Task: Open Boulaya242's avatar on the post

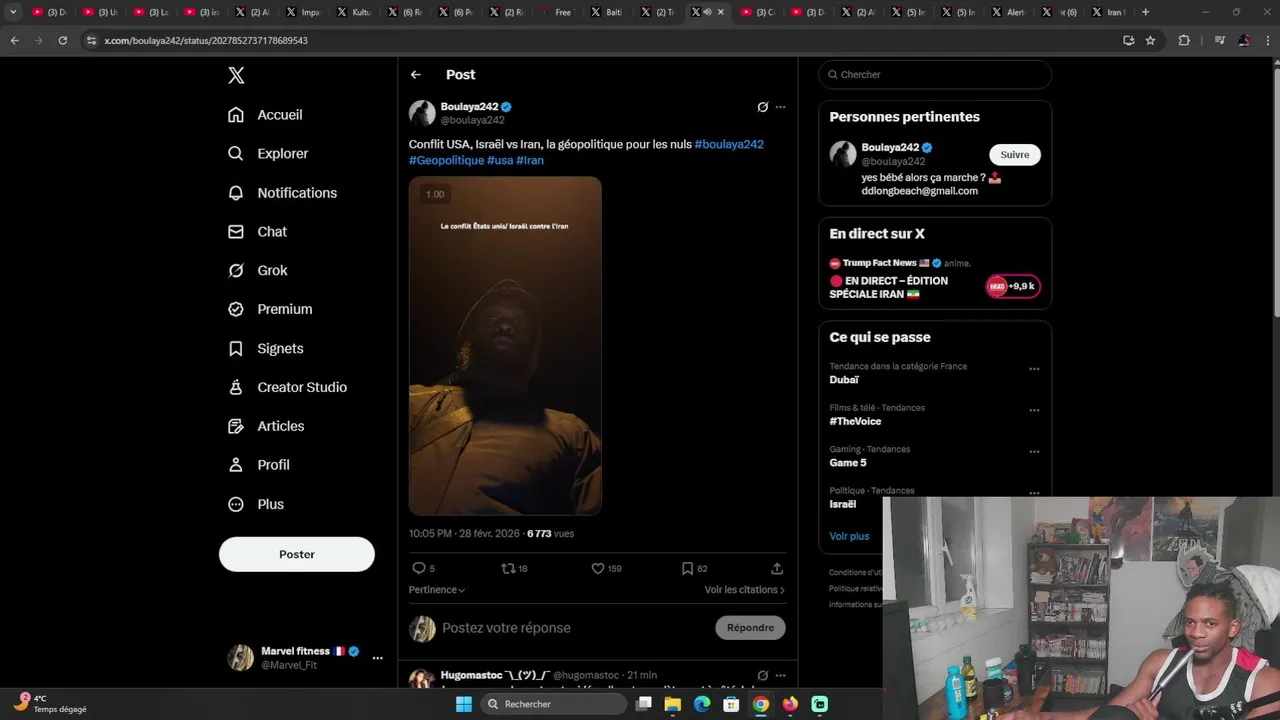Action: tap(422, 113)
